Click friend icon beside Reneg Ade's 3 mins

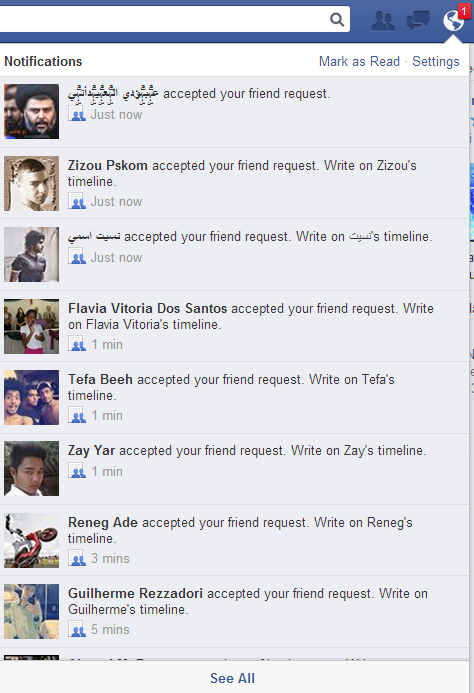click(x=77, y=558)
